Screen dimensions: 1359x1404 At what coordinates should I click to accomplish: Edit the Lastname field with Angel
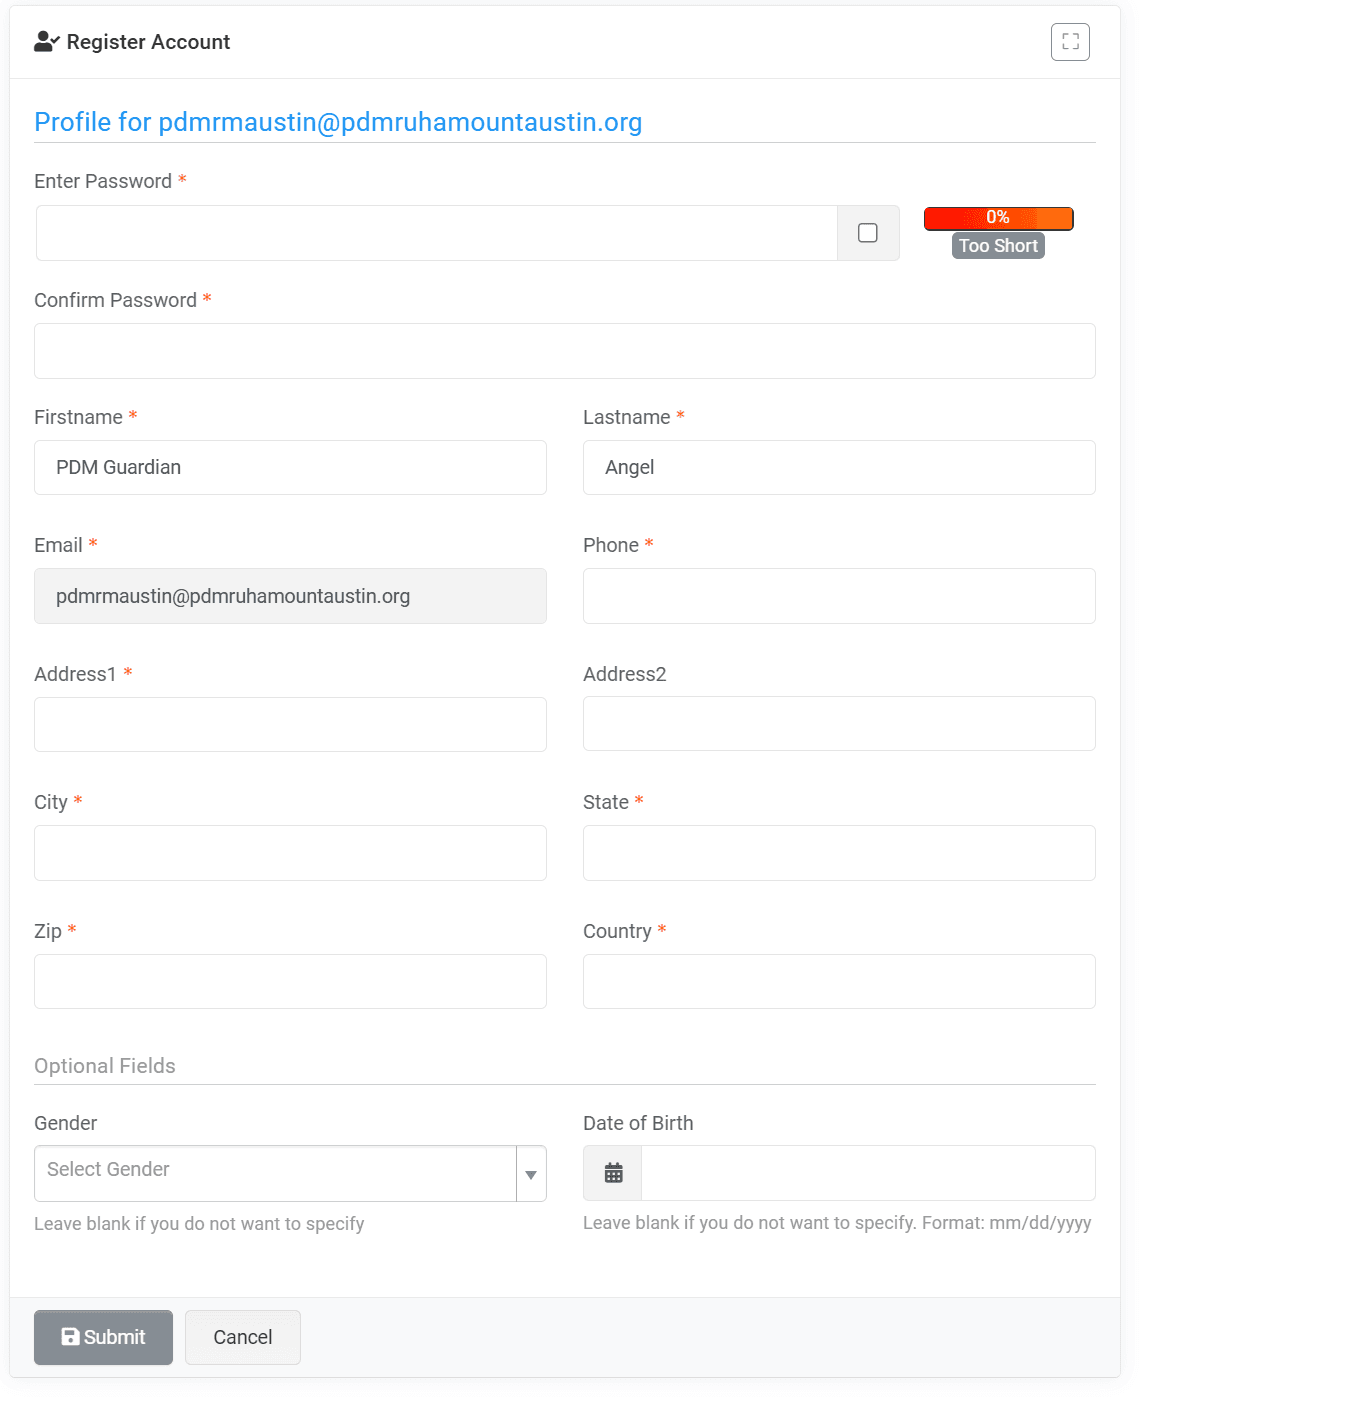[839, 467]
